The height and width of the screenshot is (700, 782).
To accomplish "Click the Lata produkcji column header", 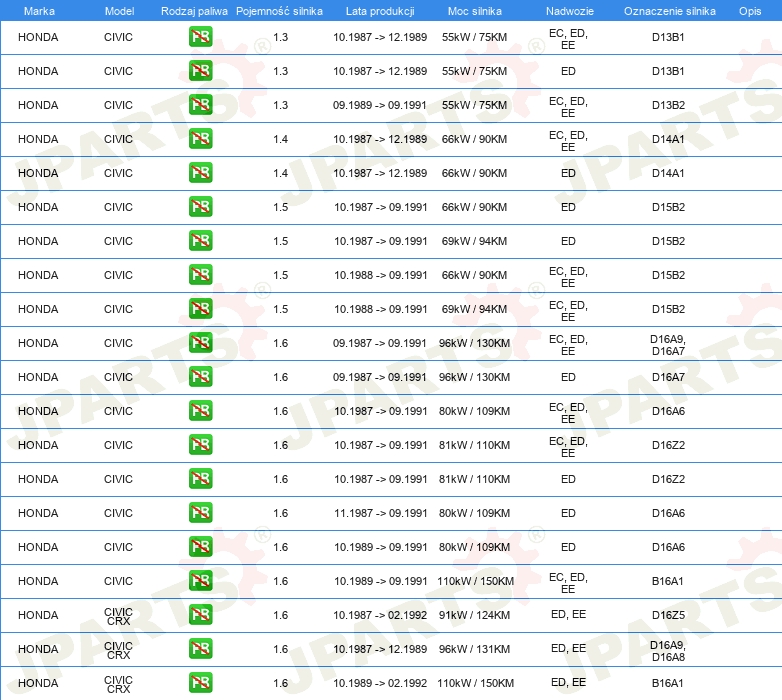I will (x=380, y=11).
